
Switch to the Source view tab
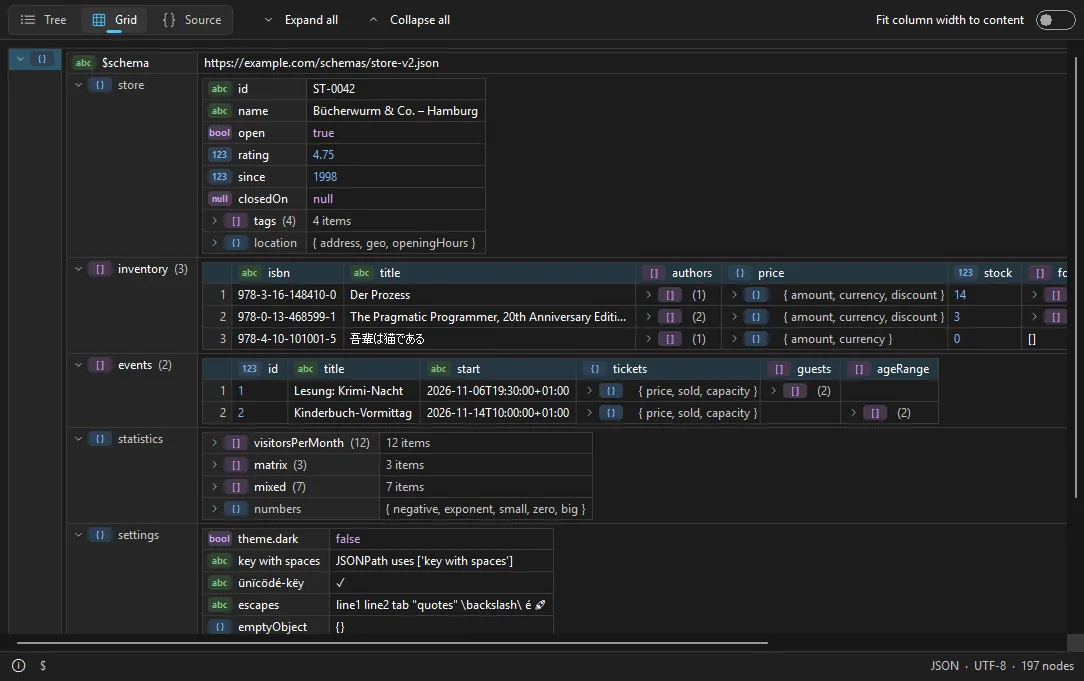pos(191,20)
